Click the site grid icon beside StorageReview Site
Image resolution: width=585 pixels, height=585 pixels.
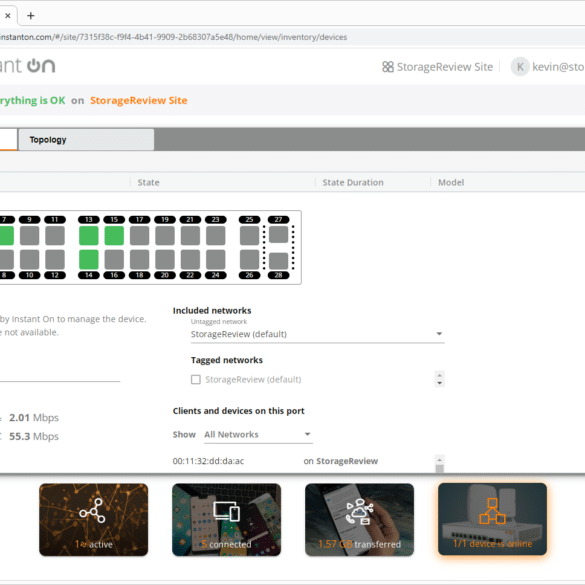[x=388, y=67]
